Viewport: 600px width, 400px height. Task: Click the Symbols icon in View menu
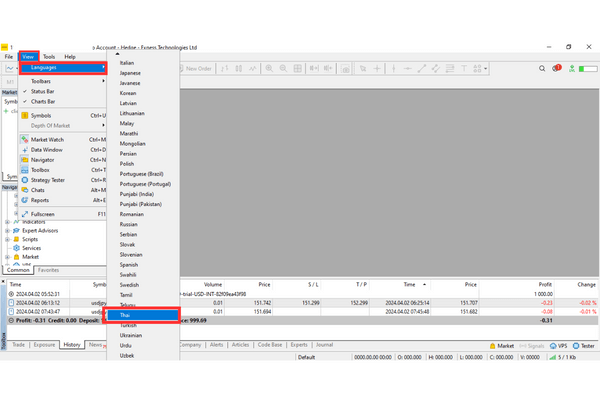coord(23,115)
